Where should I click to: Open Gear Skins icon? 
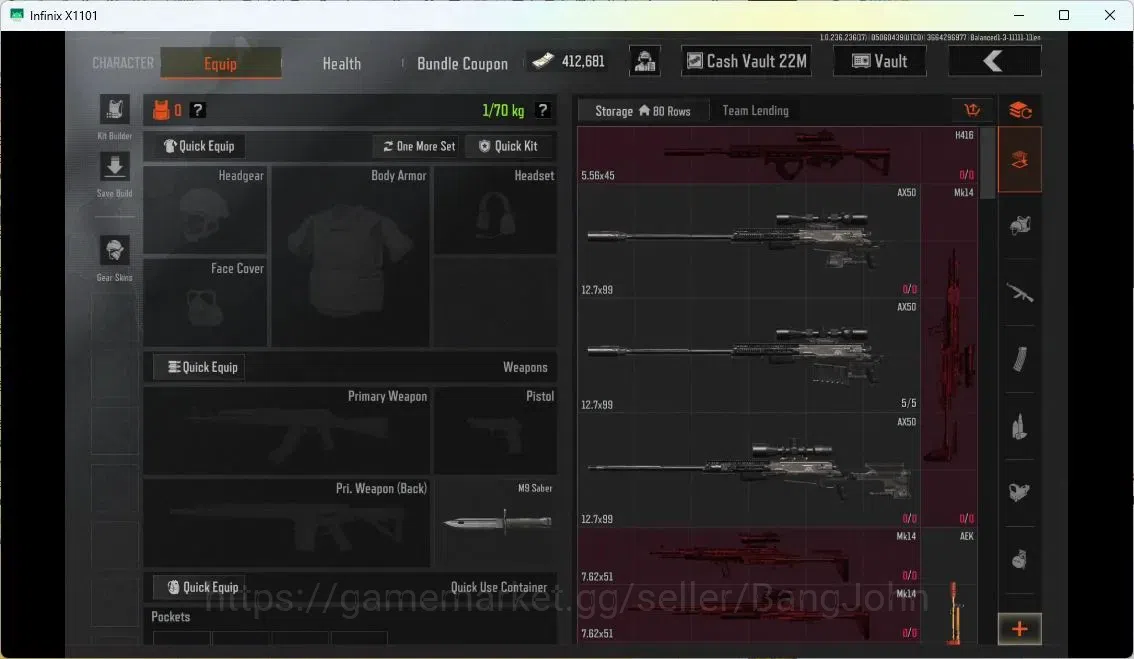click(x=114, y=251)
